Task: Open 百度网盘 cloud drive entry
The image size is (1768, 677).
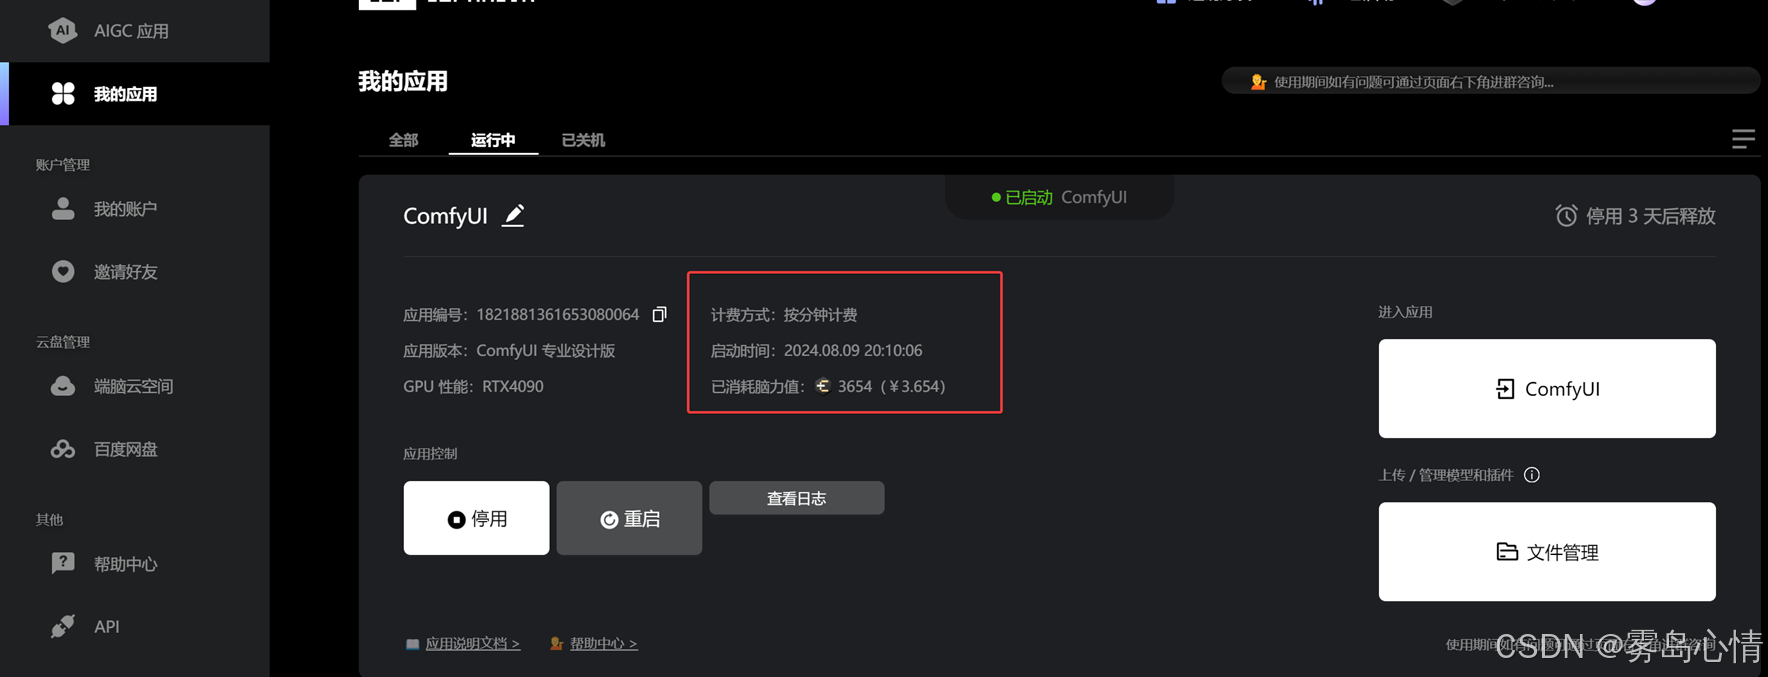Action: tap(134, 449)
